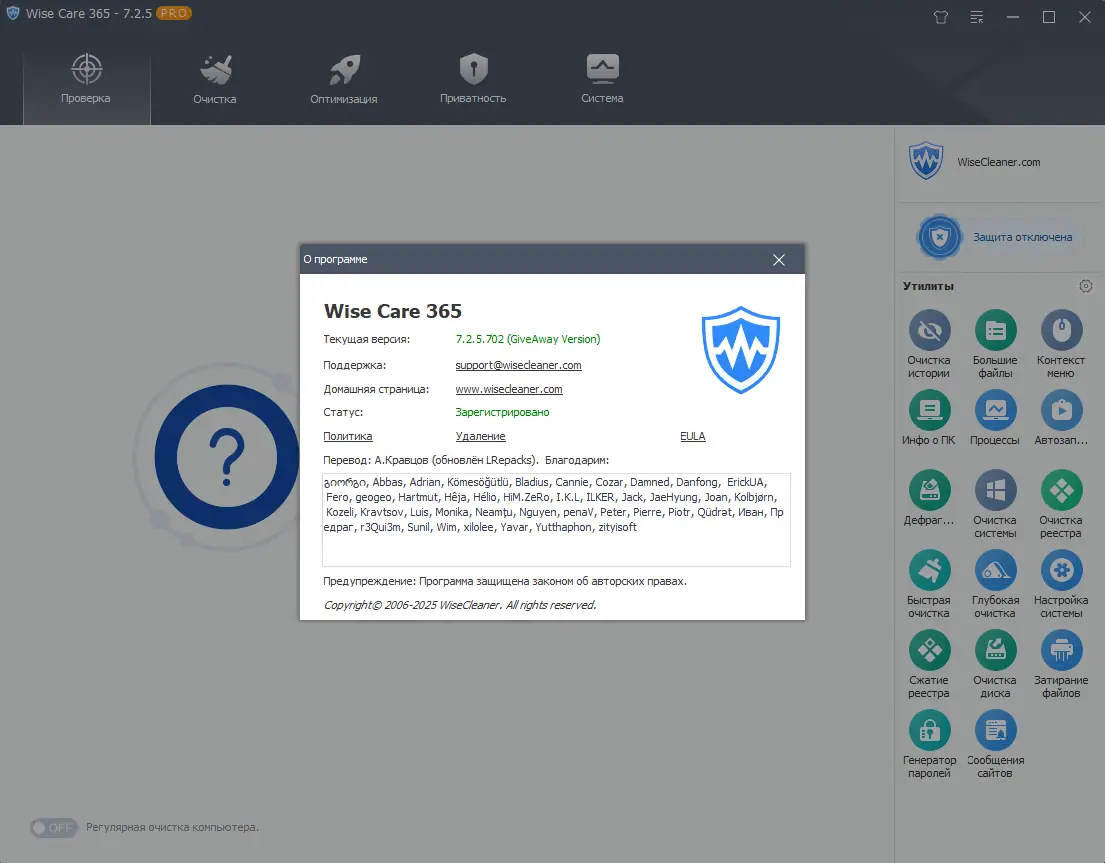Launch Очистка реестра utility
This screenshot has height=863, width=1105.
1061,504
